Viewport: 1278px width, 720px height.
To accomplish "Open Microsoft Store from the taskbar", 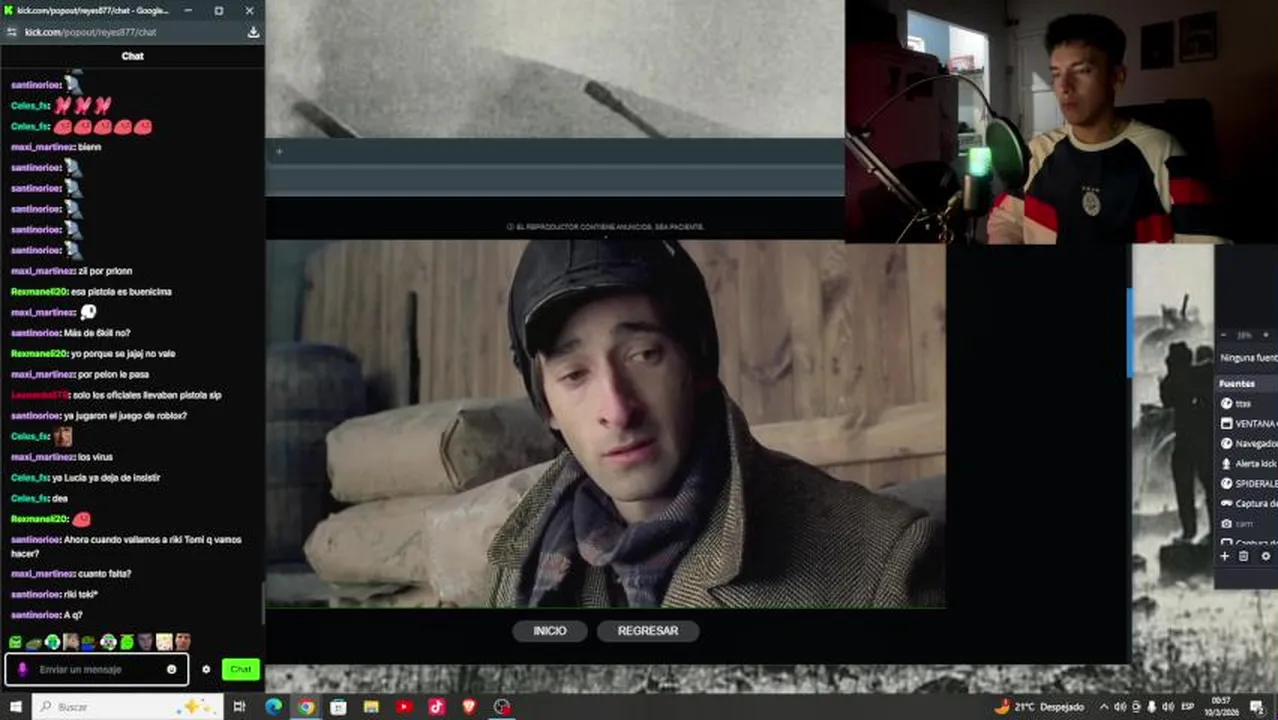I will point(338,707).
